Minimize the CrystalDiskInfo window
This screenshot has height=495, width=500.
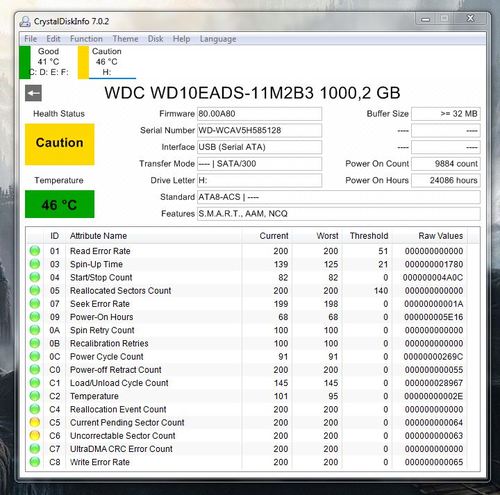point(426,19)
